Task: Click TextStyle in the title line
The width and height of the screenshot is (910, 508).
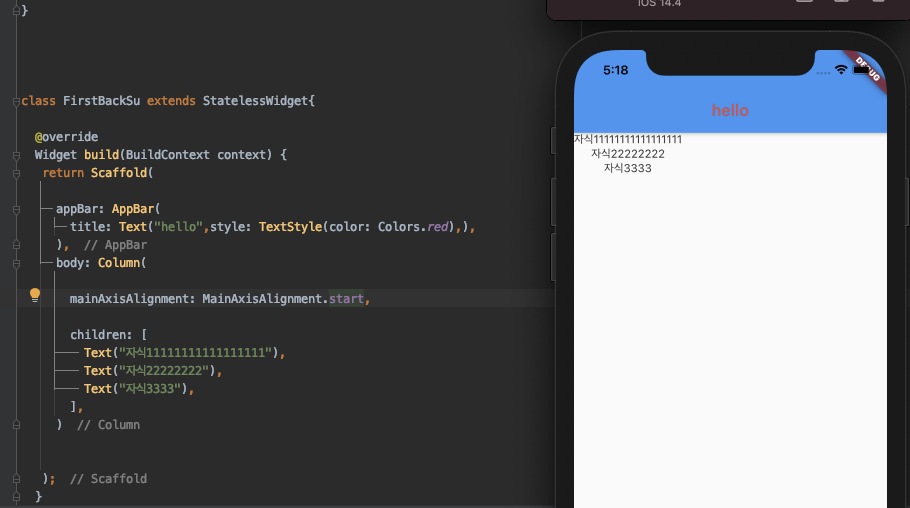Action: [x=290, y=226]
